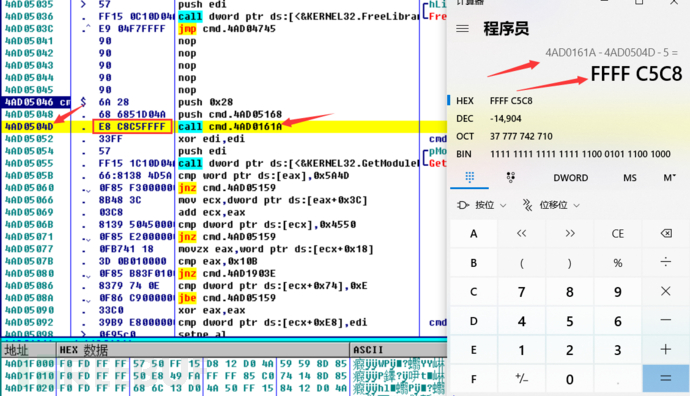This screenshot has width=690, height=396.
Task: Click opcode bytes E8 C8C5FFFF
Action: point(132,127)
